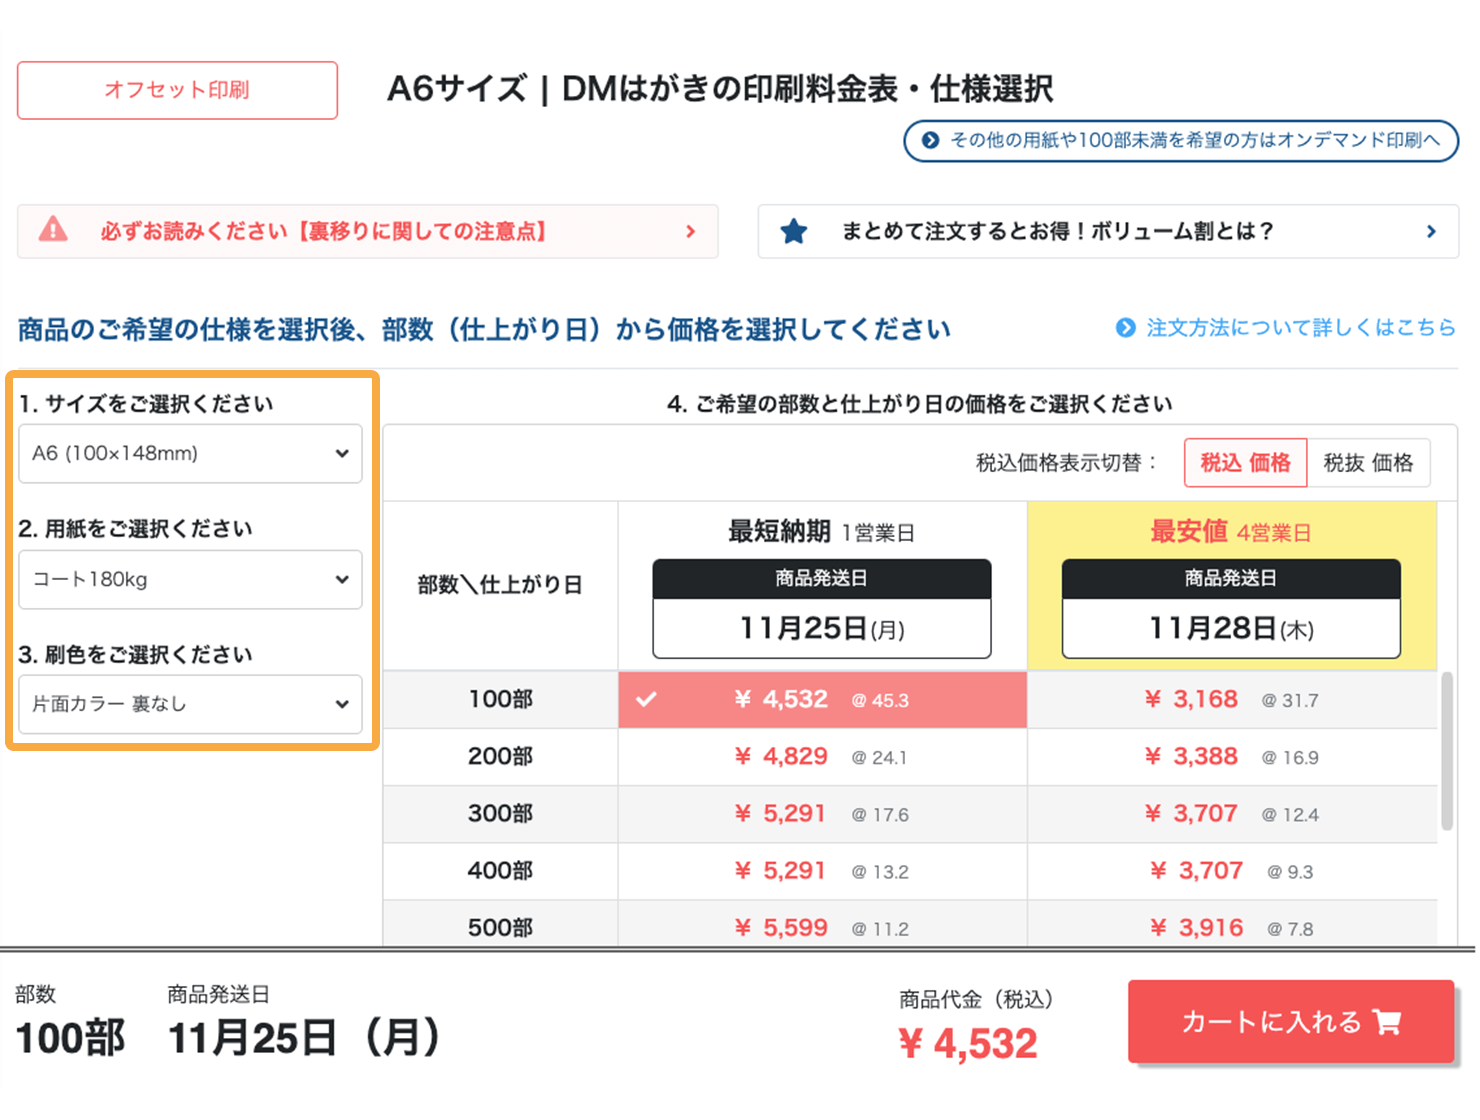Image resolution: width=1480 pixels, height=1120 pixels.
Task: Click the 最安値 4営業日 column header
Action: (1230, 532)
